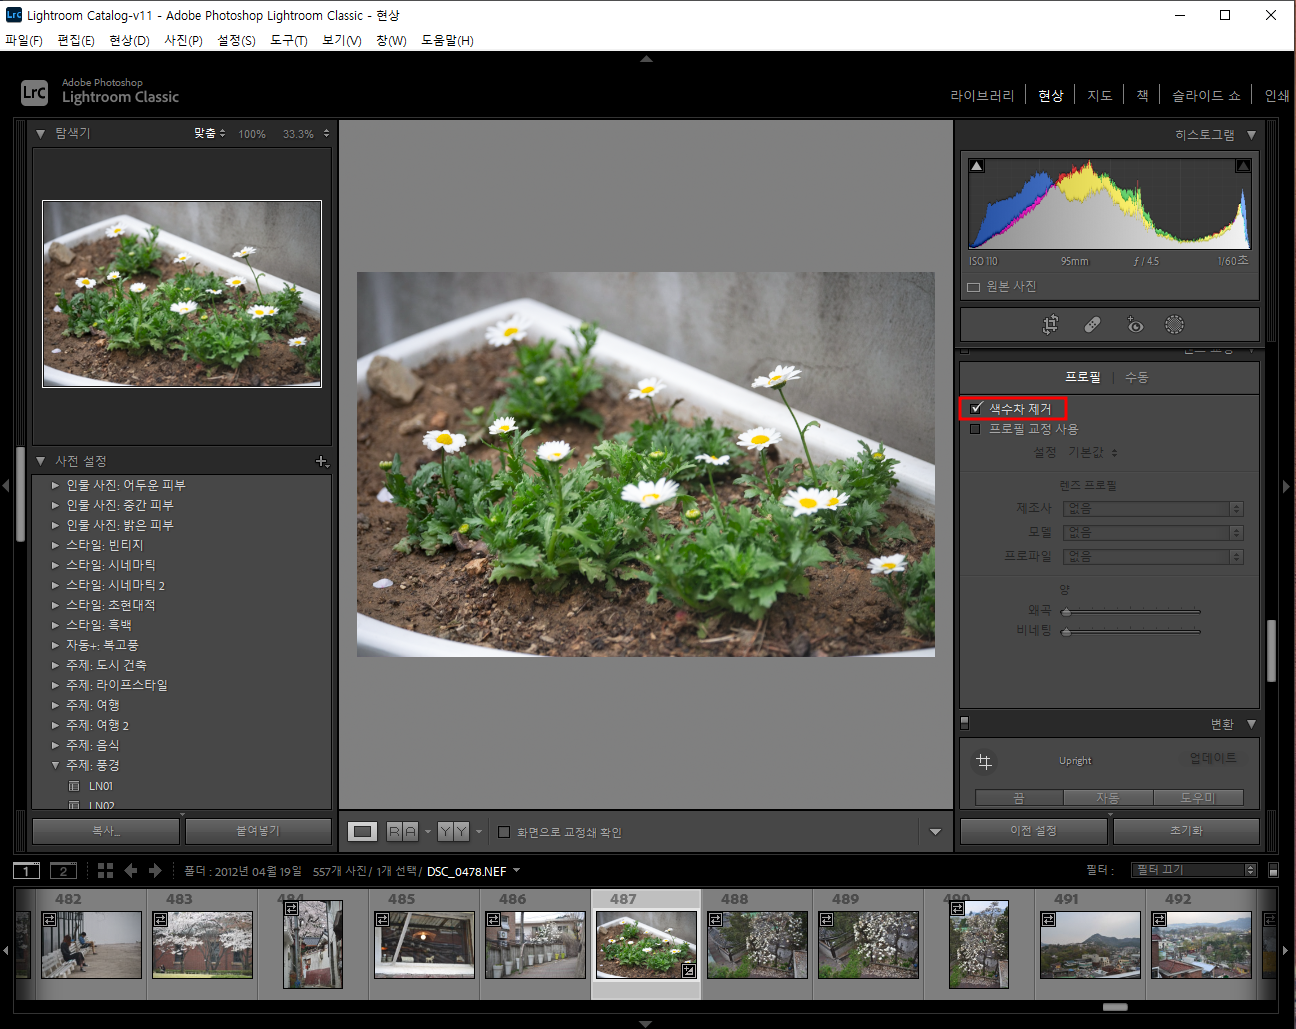Toggle the 변환 panel on/off switch

coord(965,722)
